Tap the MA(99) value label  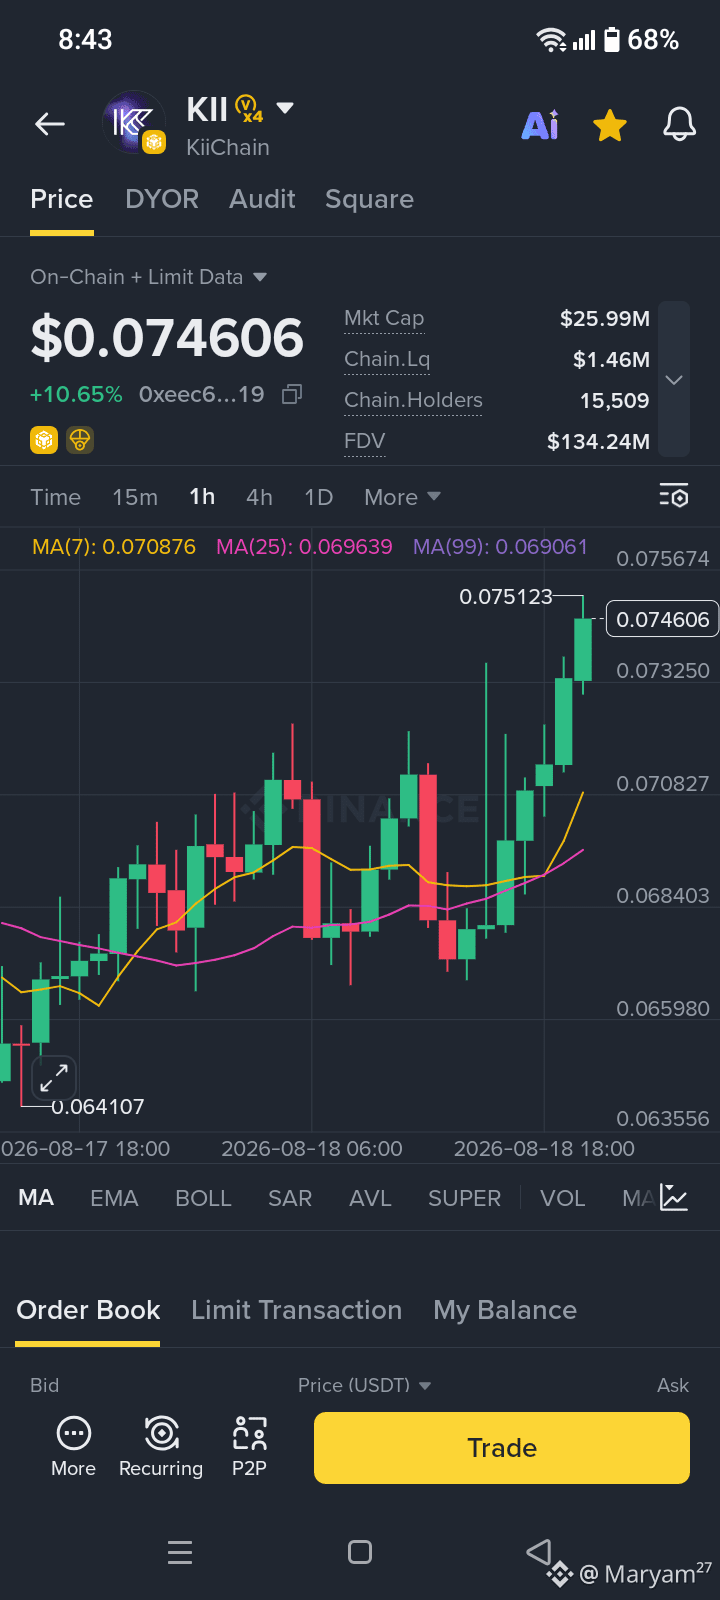[500, 547]
